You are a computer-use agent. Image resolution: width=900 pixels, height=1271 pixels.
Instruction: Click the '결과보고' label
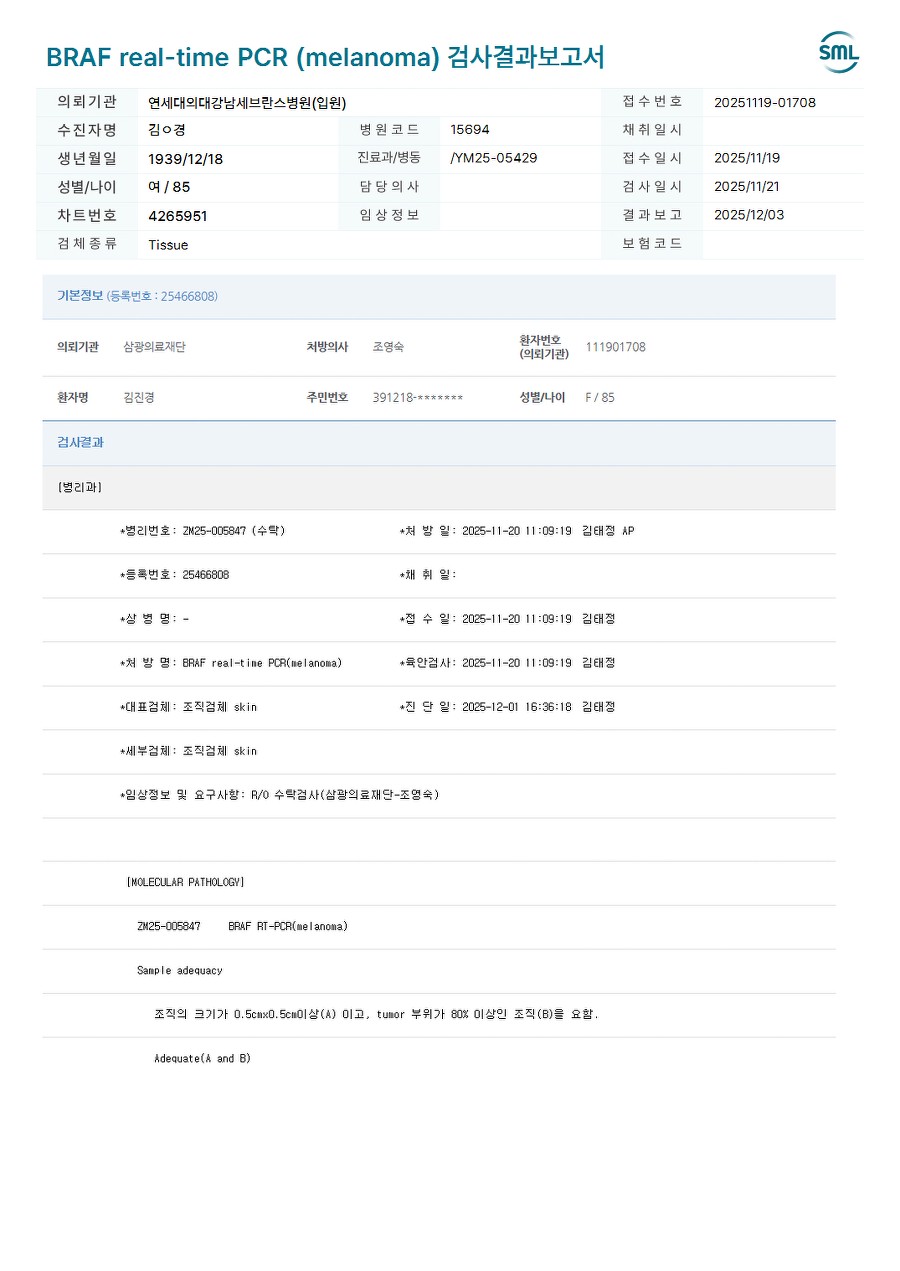[x=652, y=214]
